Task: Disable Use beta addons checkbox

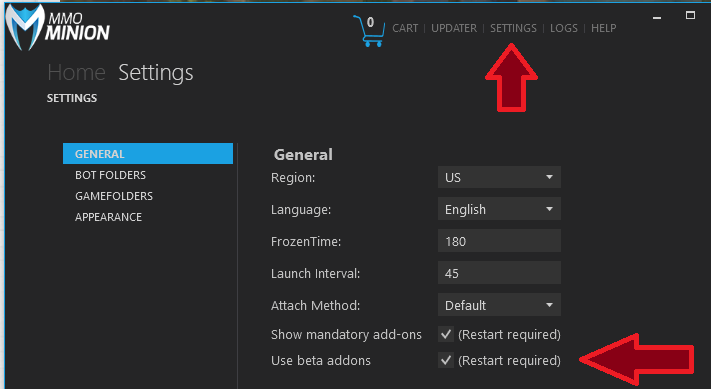Action: tap(446, 360)
